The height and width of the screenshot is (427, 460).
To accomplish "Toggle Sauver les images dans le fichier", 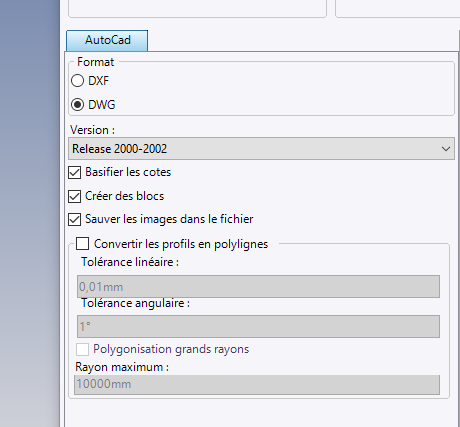I will point(74,220).
